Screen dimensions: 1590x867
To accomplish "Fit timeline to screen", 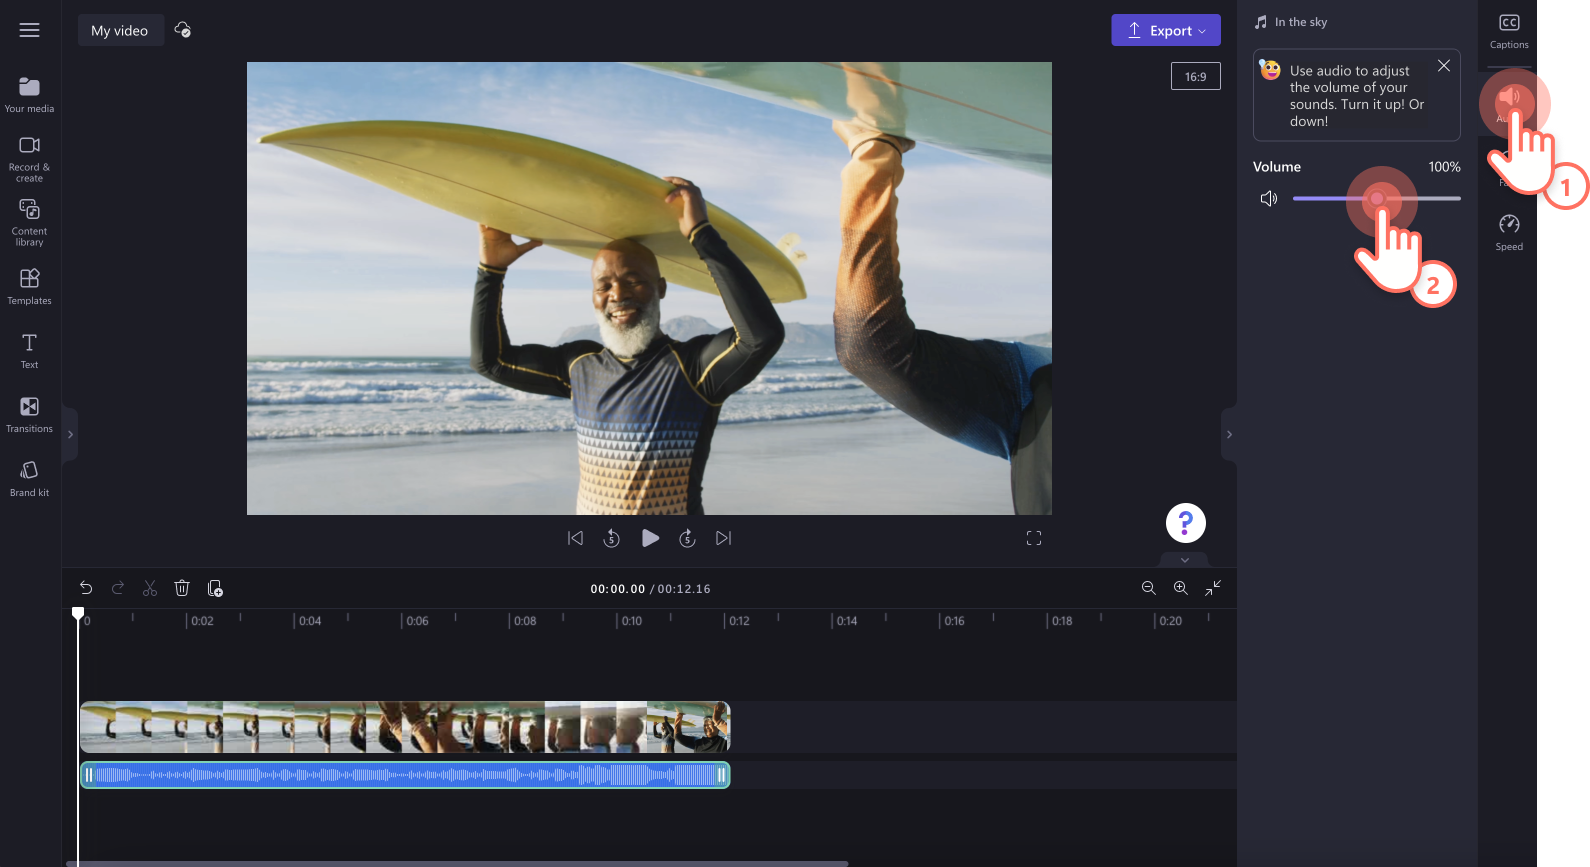I will pos(1213,588).
